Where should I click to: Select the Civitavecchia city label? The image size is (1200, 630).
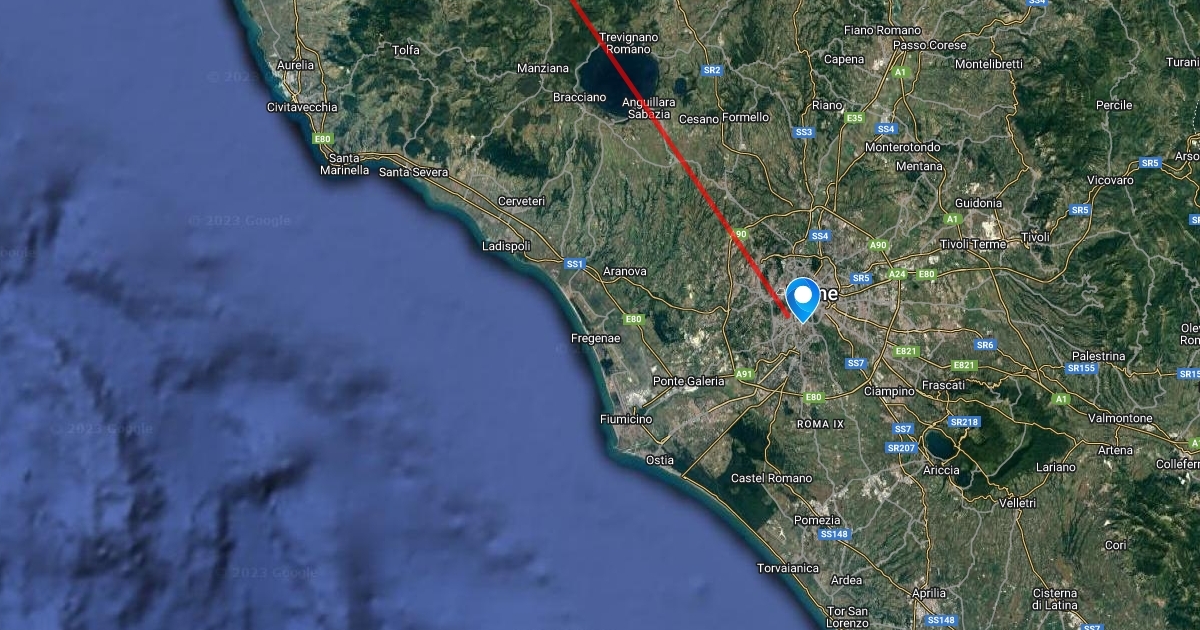click(x=301, y=106)
